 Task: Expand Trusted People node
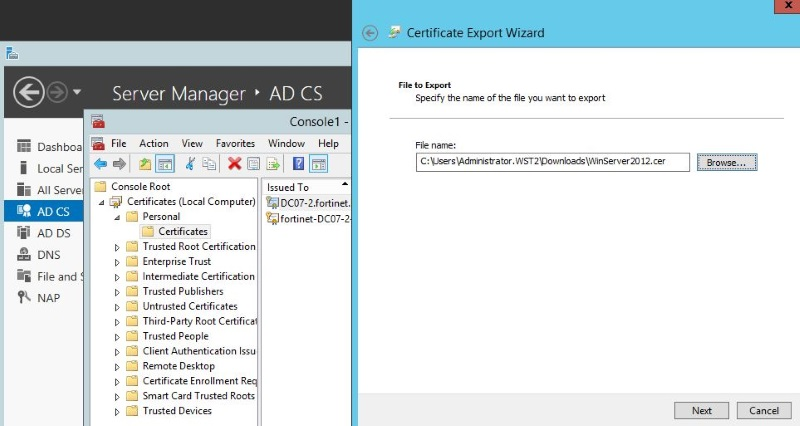click(117, 337)
